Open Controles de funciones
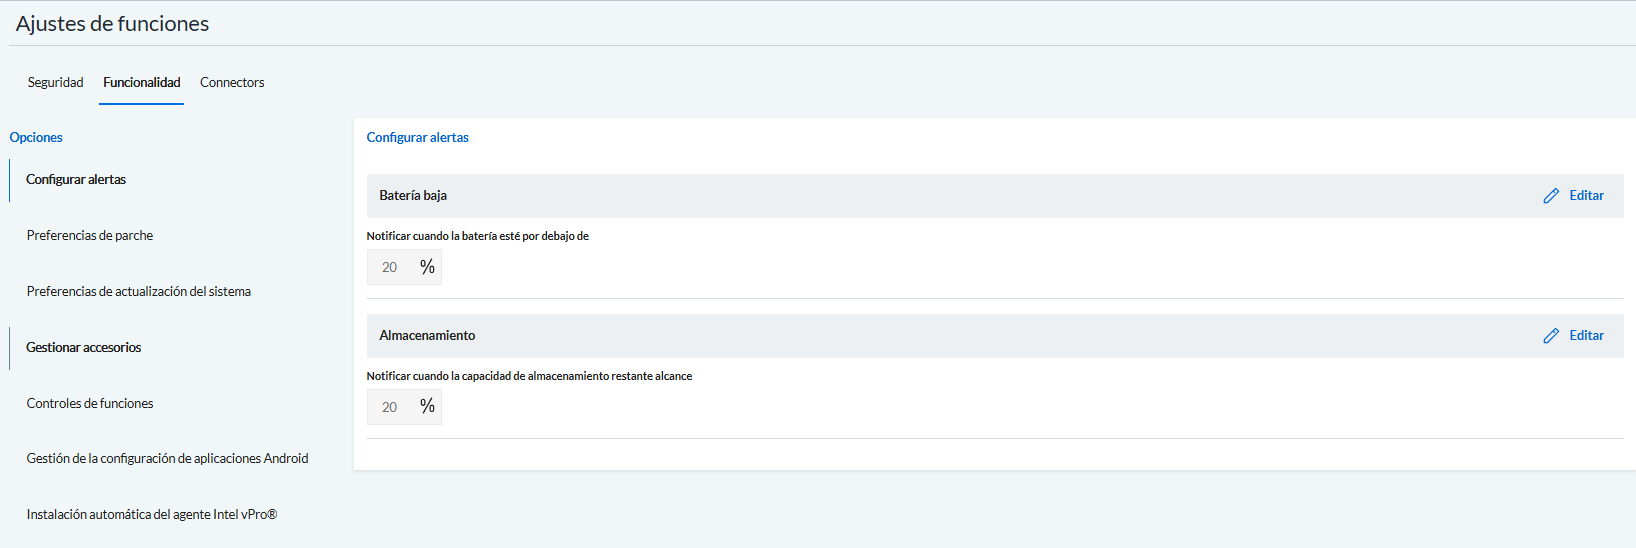 (90, 404)
